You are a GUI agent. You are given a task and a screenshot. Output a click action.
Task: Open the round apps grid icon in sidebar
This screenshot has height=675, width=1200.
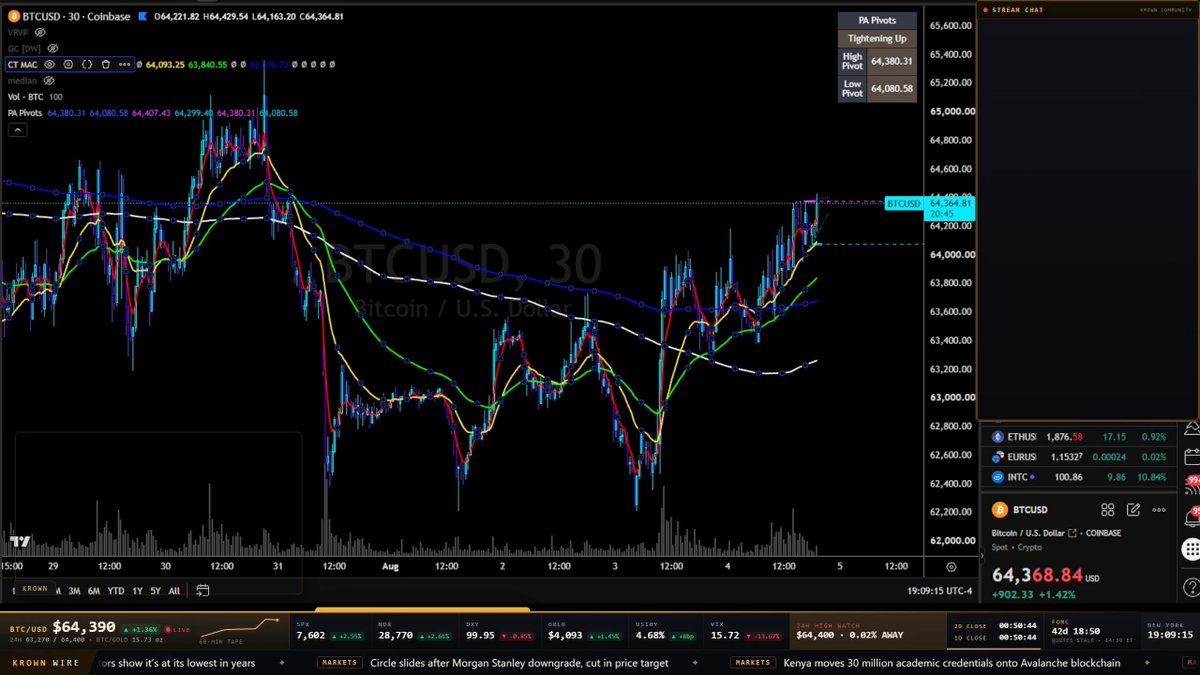click(1191, 548)
